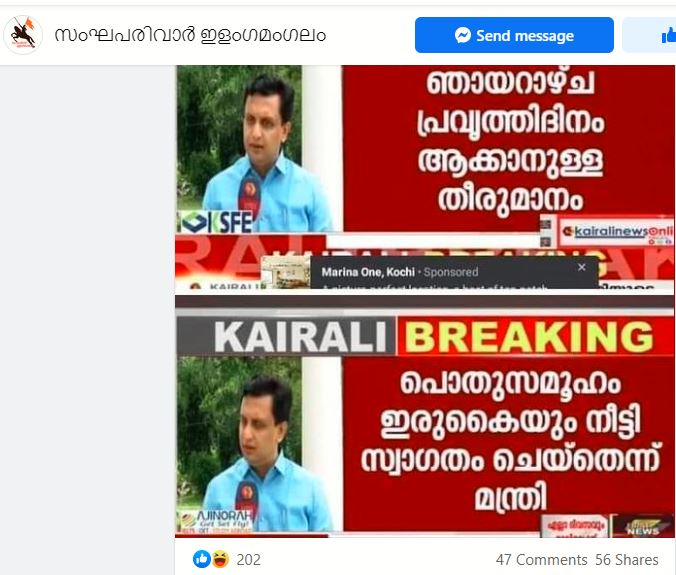
Task: Click the KSFE logo in the upper image
Action: (216, 222)
